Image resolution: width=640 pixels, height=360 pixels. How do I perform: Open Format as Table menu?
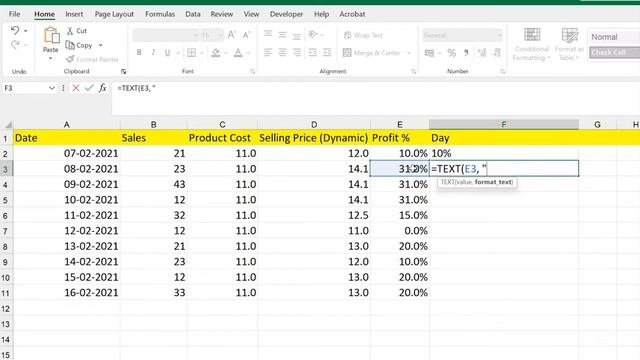coord(569,44)
